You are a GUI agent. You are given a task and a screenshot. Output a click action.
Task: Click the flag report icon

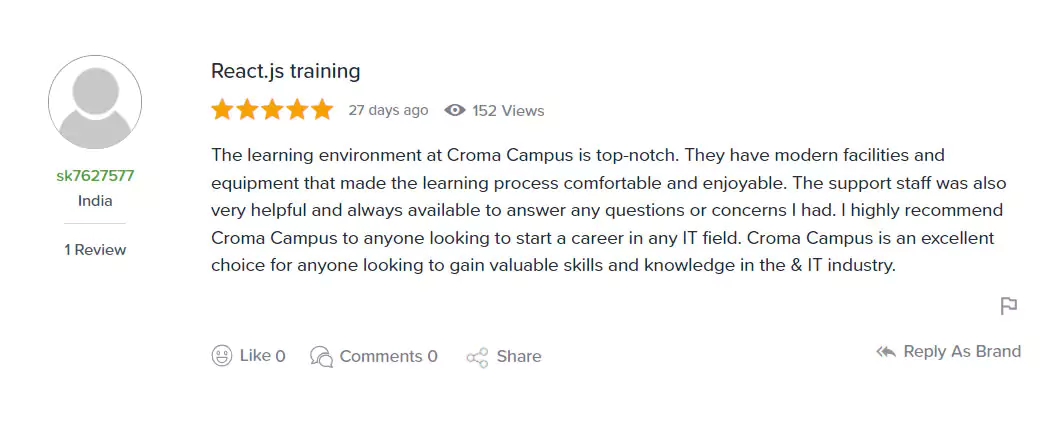[x=1009, y=306]
